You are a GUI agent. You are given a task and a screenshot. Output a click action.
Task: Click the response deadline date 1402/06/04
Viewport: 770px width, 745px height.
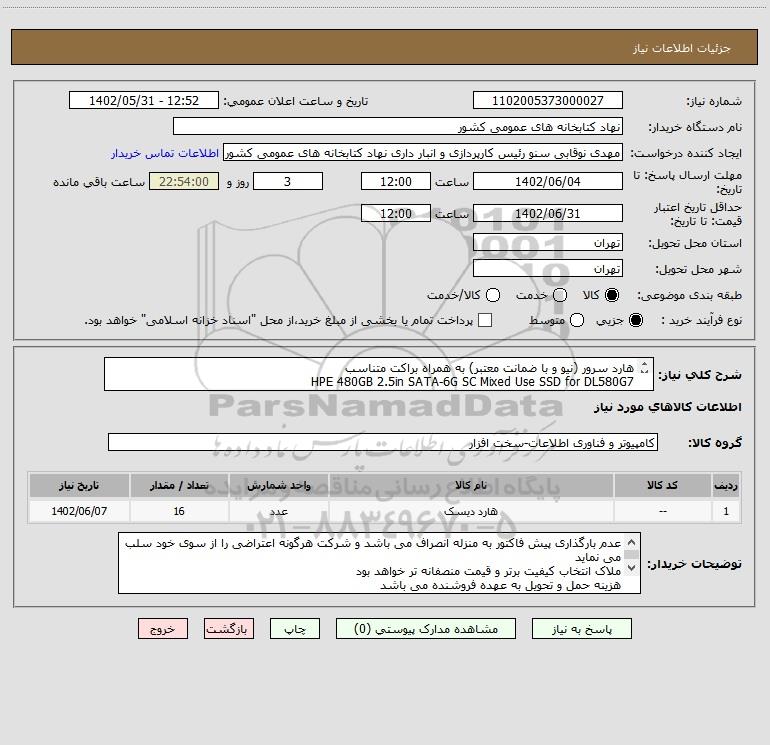click(x=548, y=182)
